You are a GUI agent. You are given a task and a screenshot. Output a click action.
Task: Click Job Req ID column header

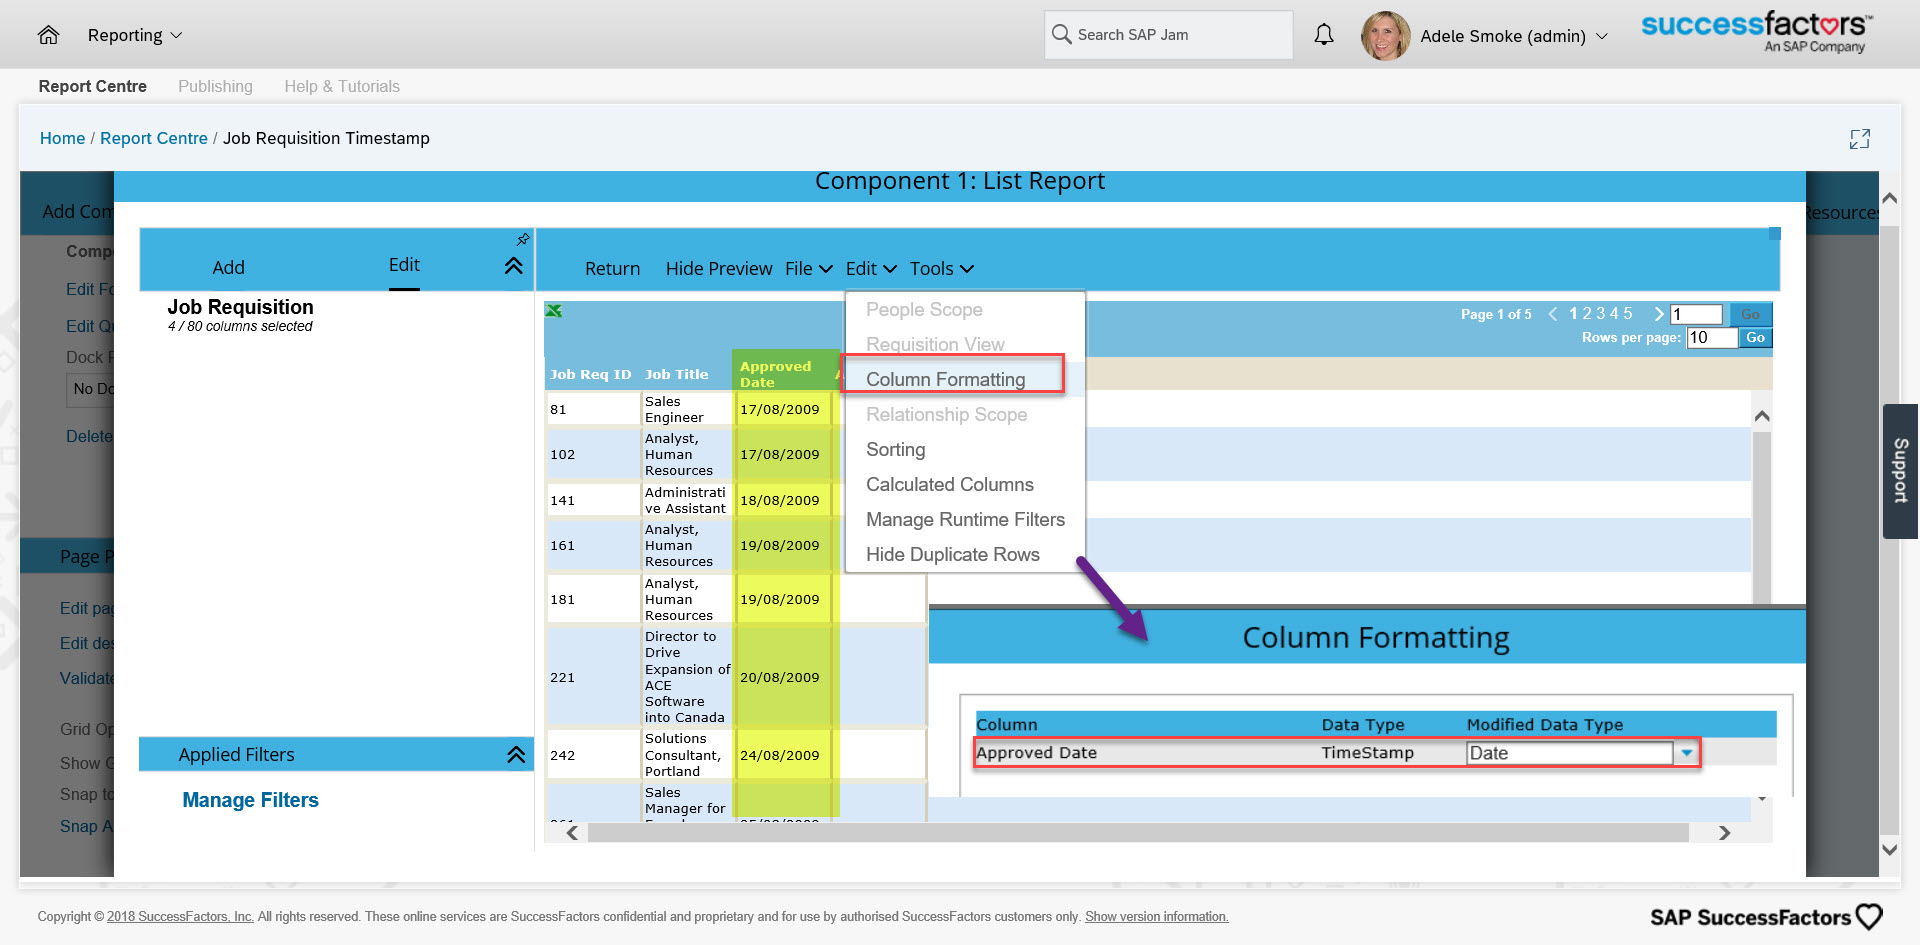point(590,375)
